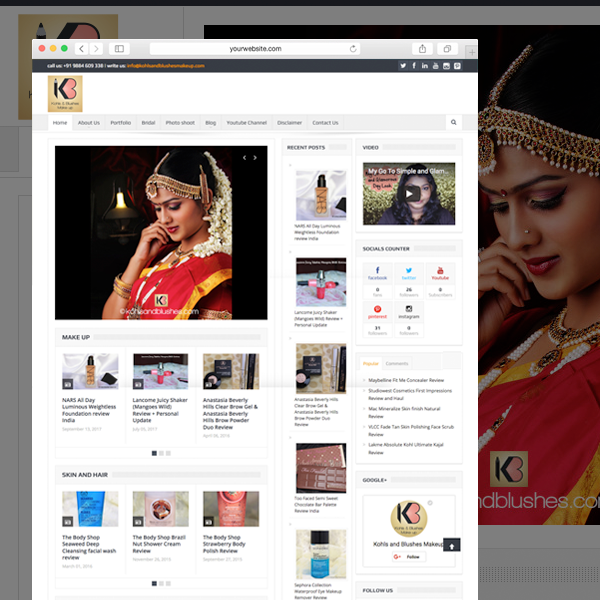Select first pagination dot under Make Up
Image resolution: width=600 pixels, height=600 pixels.
(154, 453)
